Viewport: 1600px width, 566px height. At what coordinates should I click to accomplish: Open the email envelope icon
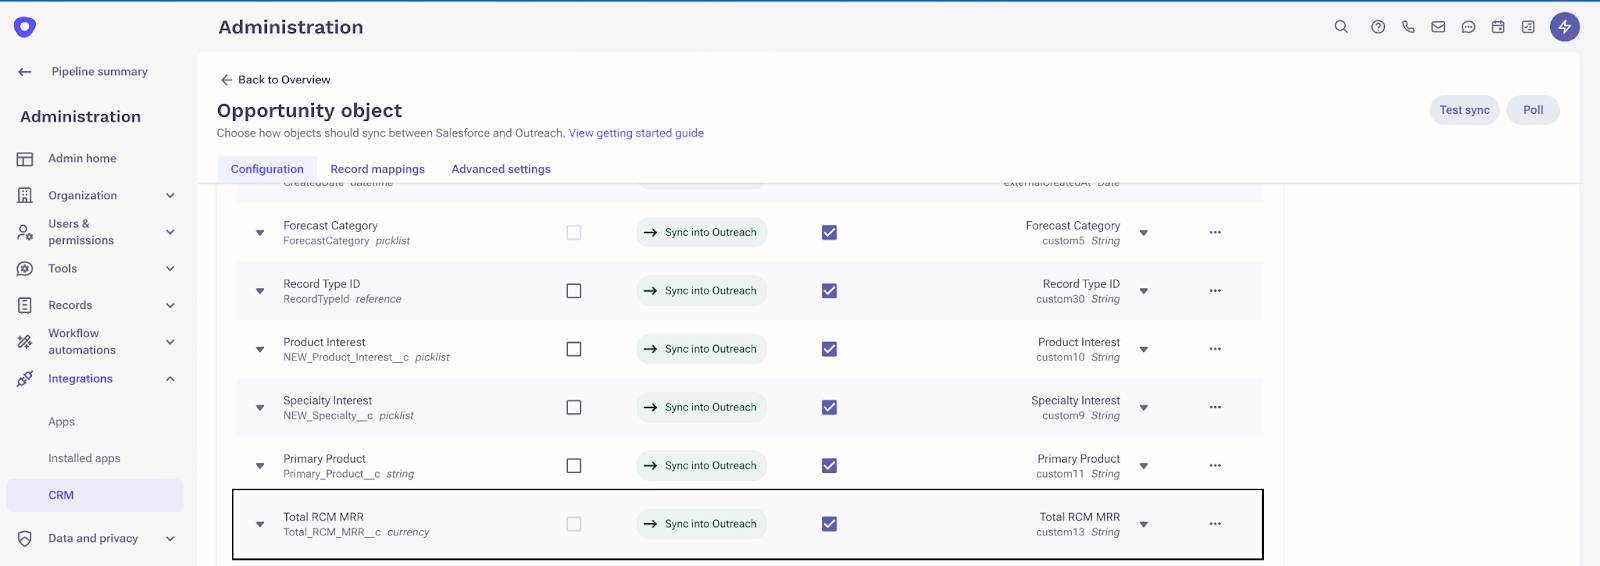pos(1438,27)
